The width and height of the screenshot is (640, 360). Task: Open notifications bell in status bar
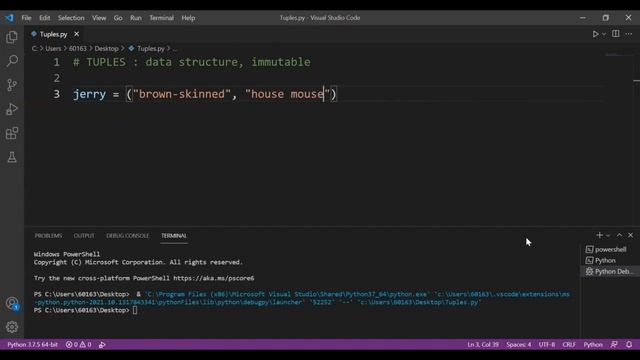point(629,345)
